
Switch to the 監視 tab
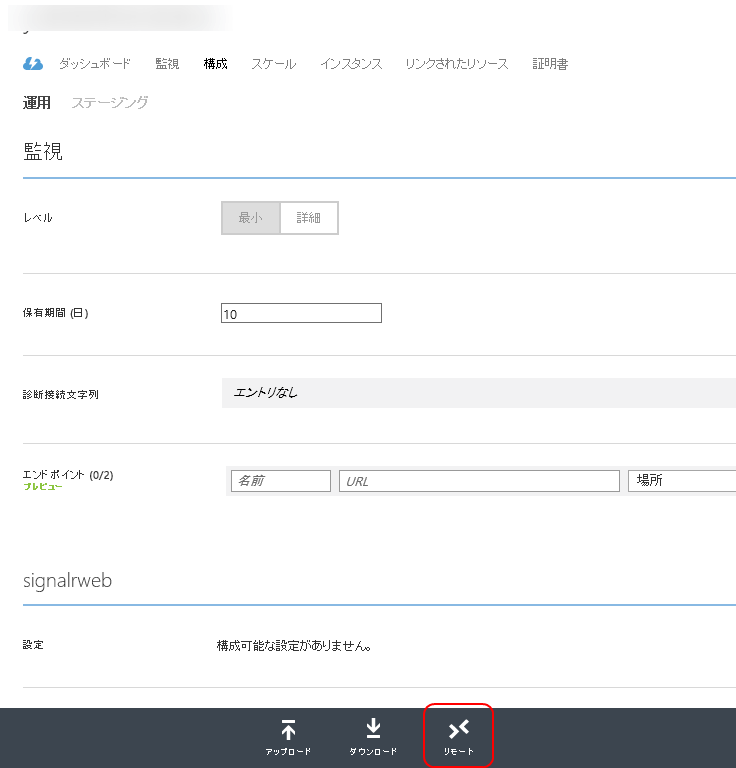click(x=167, y=64)
